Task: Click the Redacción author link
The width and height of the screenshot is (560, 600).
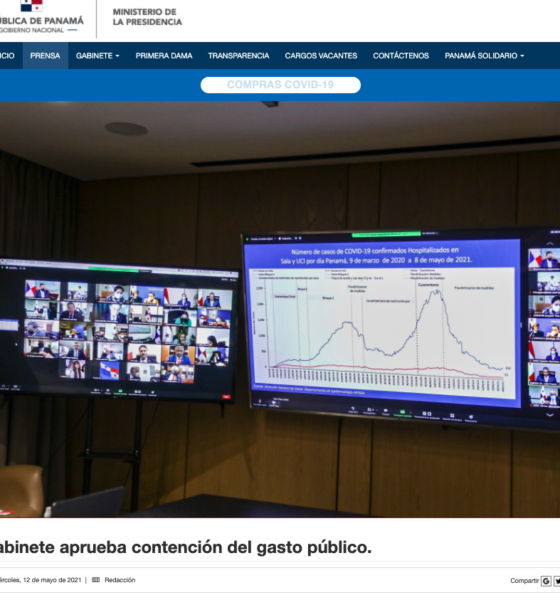Action: tap(120, 580)
